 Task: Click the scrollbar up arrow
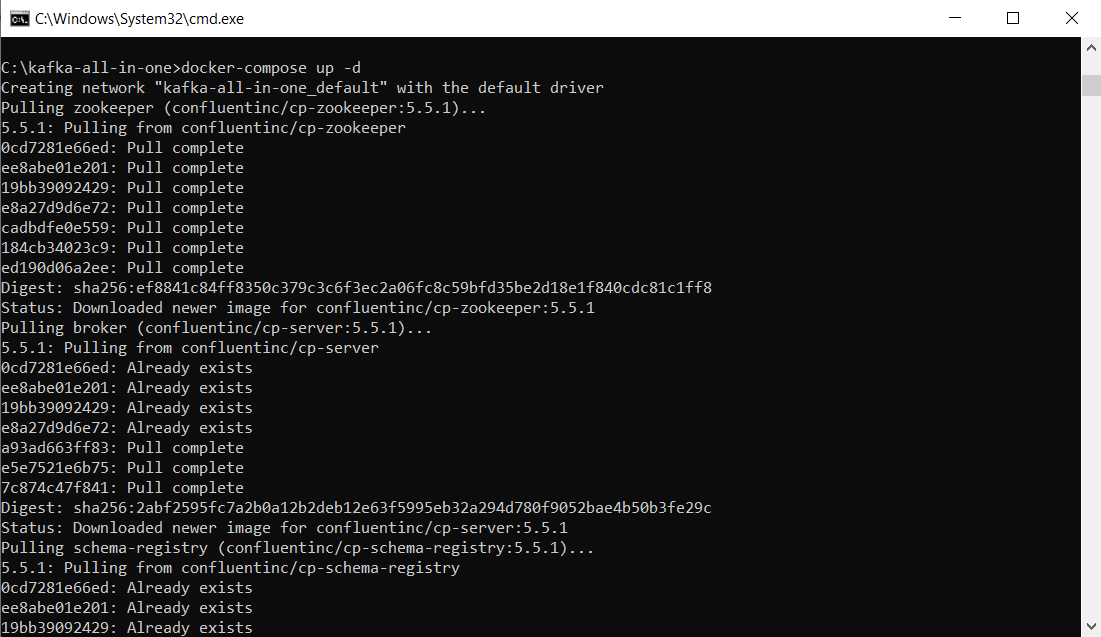[x=1090, y=48]
